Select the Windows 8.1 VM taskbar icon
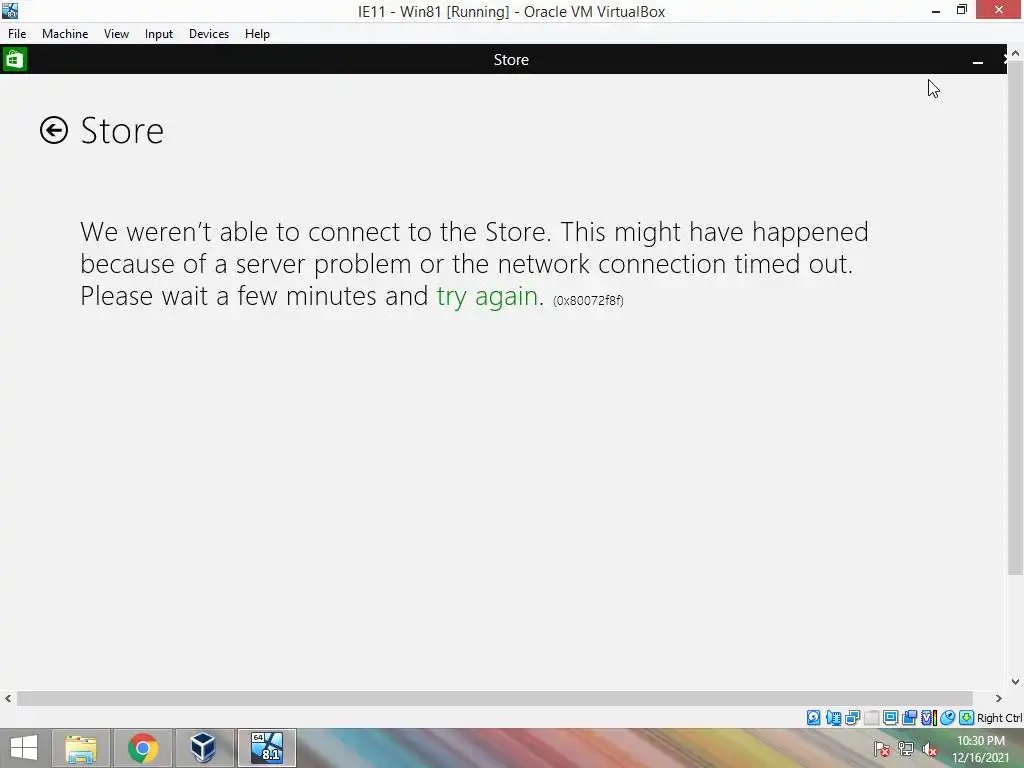This screenshot has height=768, width=1024. pyautogui.click(x=267, y=748)
